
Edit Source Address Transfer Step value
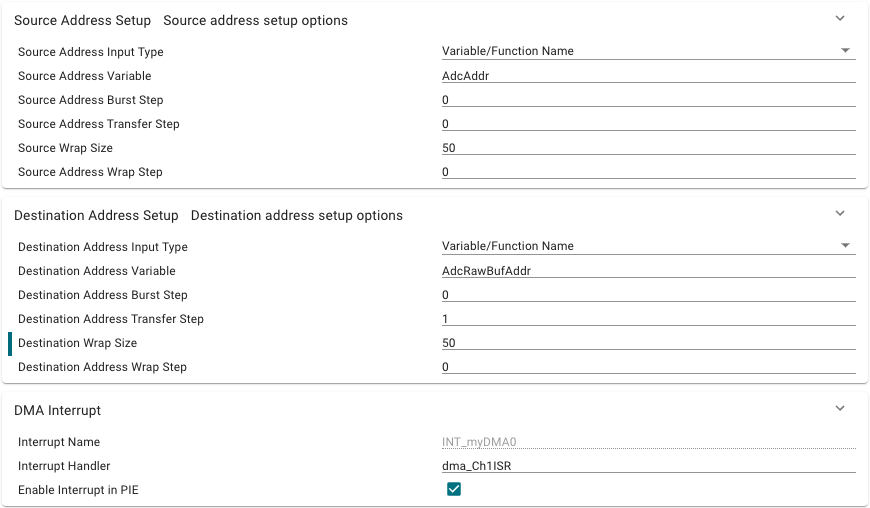click(648, 123)
